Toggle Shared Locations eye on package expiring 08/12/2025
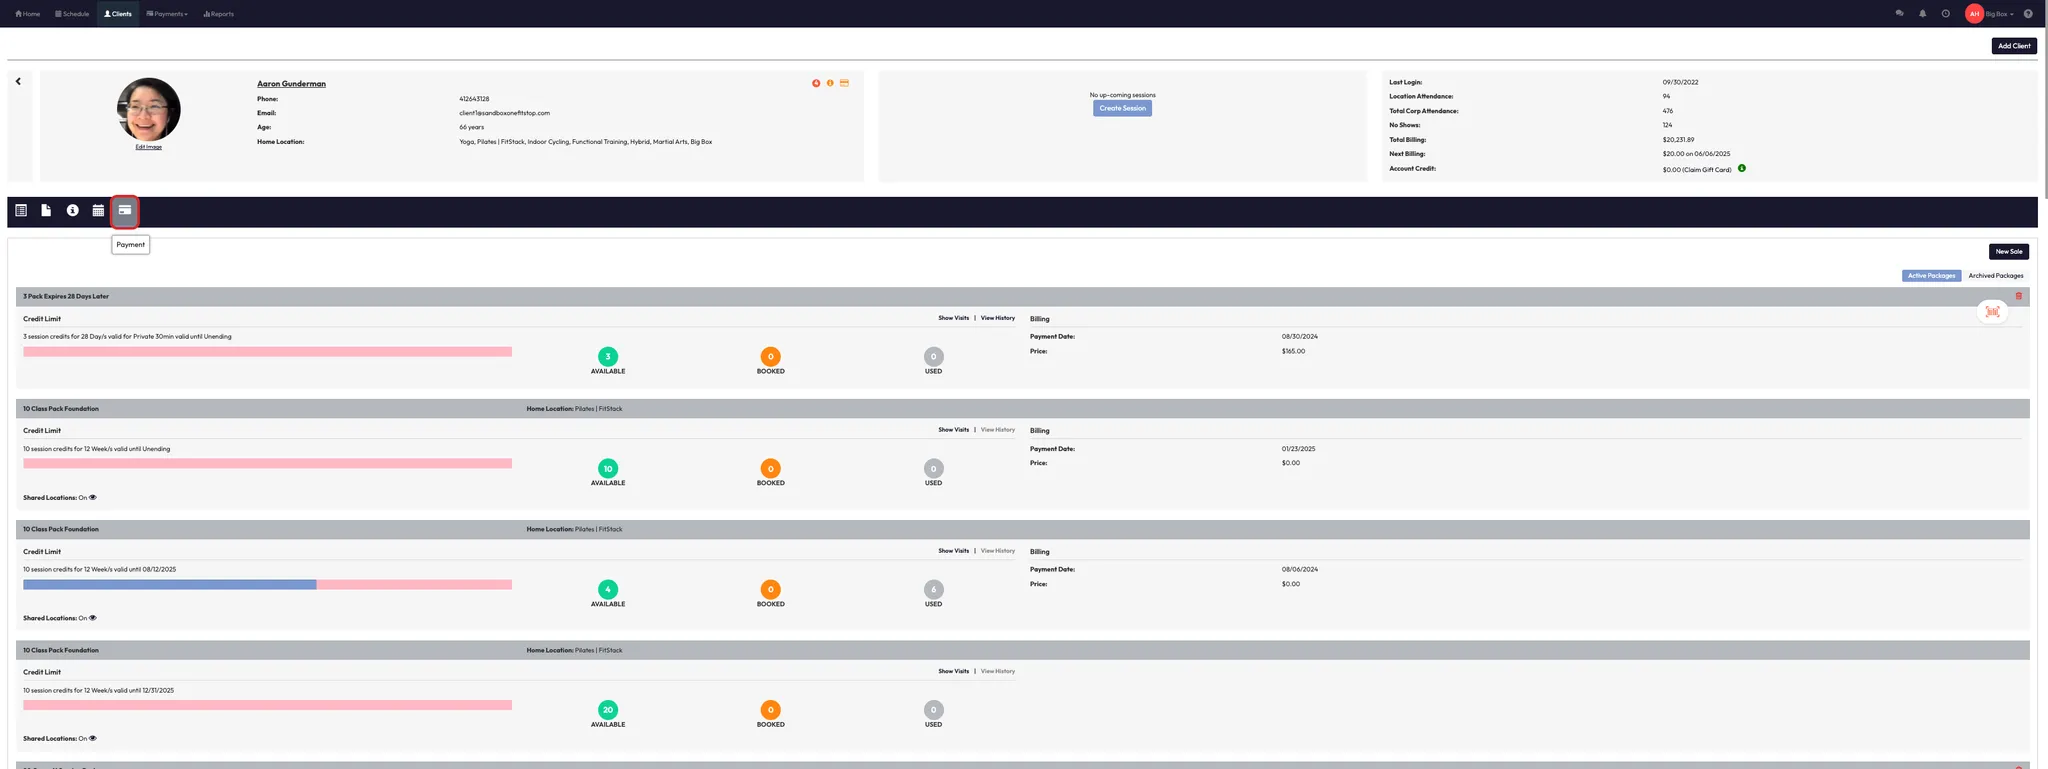Image resolution: width=2048 pixels, height=769 pixels. (93, 618)
